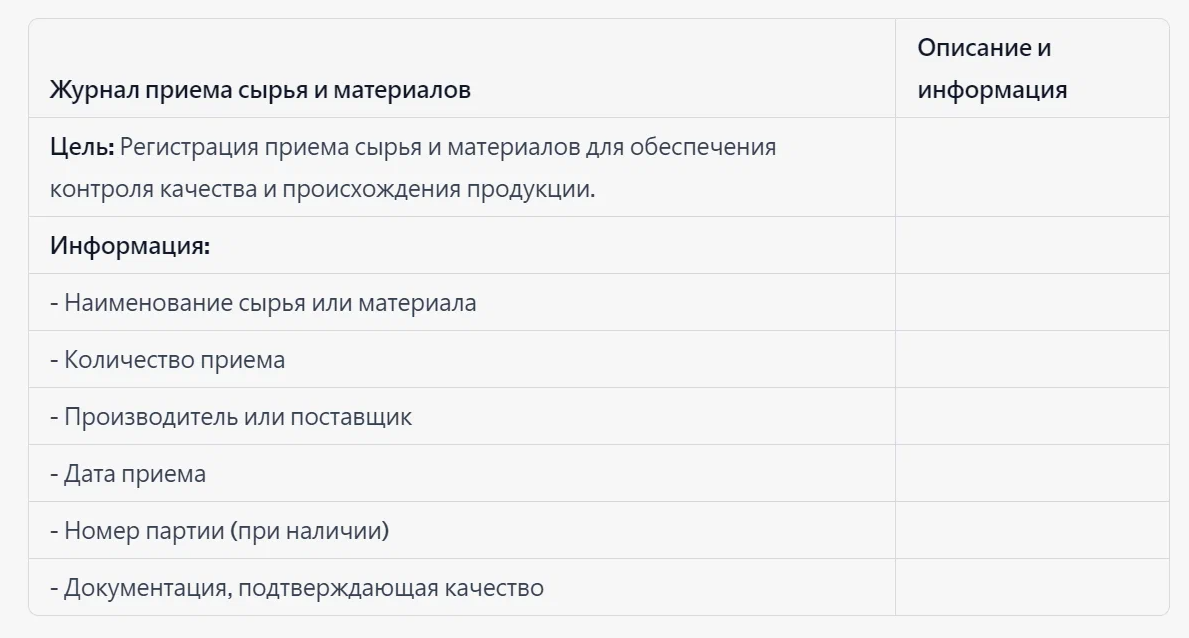Click empty description cell beside 'Документация, подтверждающая качество'

click(x=1031, y=588)
